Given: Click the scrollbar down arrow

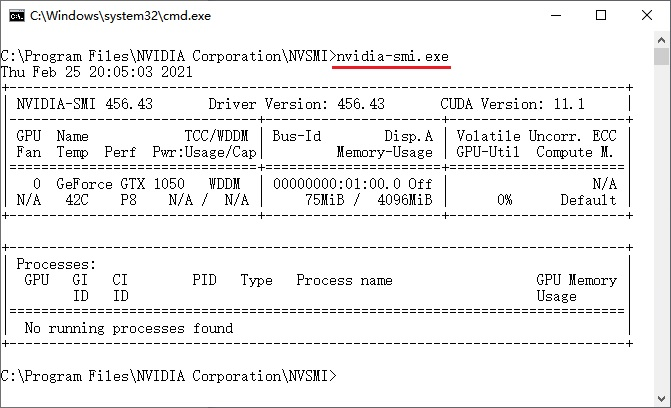Looking at the screenshot, I should (x=661, y=399).
